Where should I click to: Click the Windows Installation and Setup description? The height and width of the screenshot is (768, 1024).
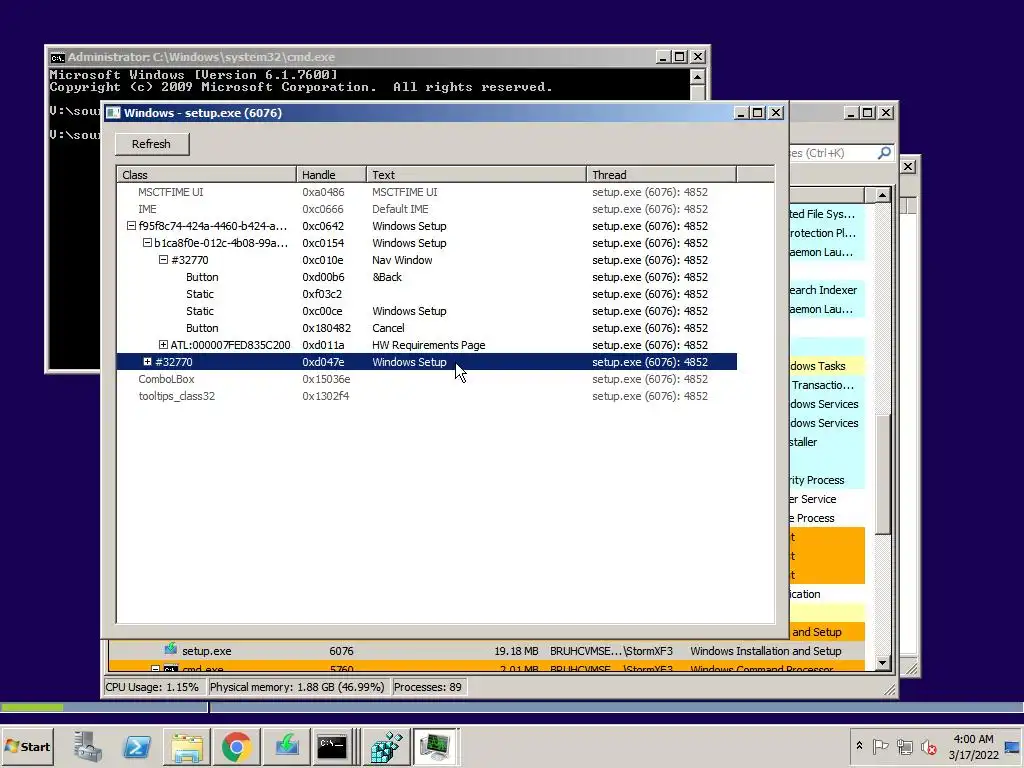point(765,650)
